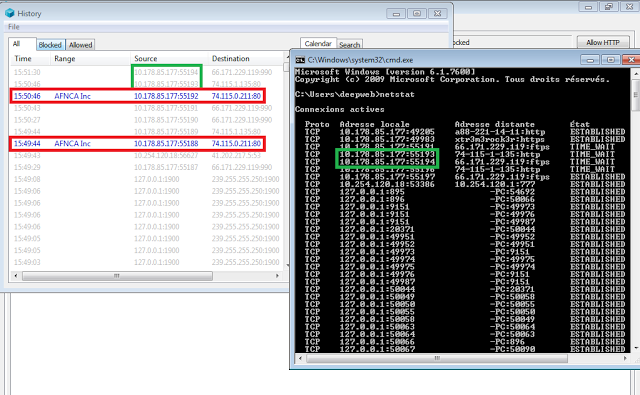Select the 15:50:27 history row
Screen dimensions: 640x395
tap(147, 120)
